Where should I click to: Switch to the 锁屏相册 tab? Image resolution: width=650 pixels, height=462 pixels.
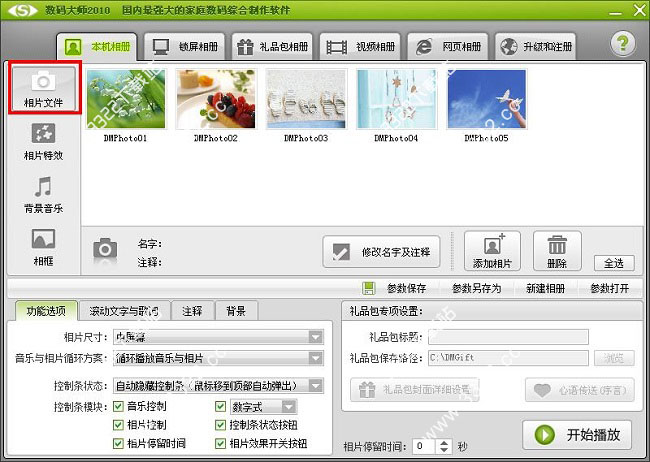pyautogui.click(x=184, y=46)
